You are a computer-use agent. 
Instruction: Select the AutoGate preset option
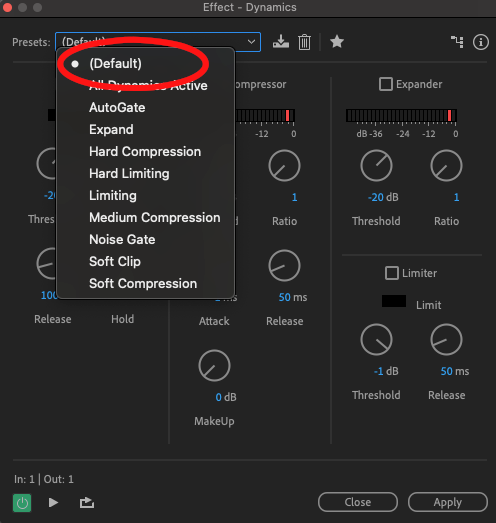click(117, 107)
